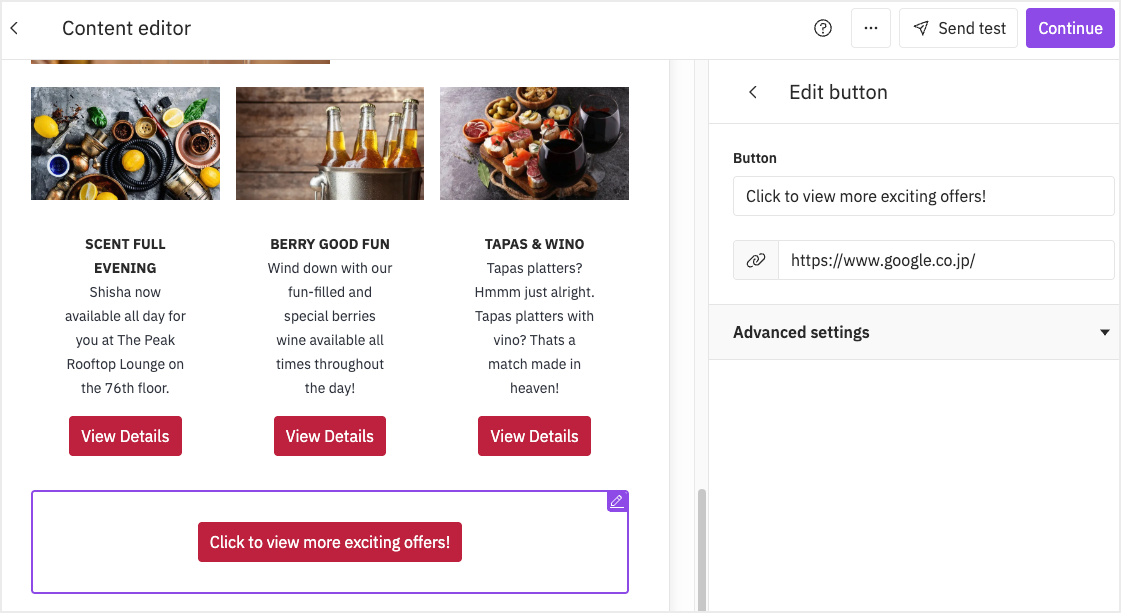Click the button text input field
The image size is (1121, 613).
pyautogui.click(x=924, y=196)
